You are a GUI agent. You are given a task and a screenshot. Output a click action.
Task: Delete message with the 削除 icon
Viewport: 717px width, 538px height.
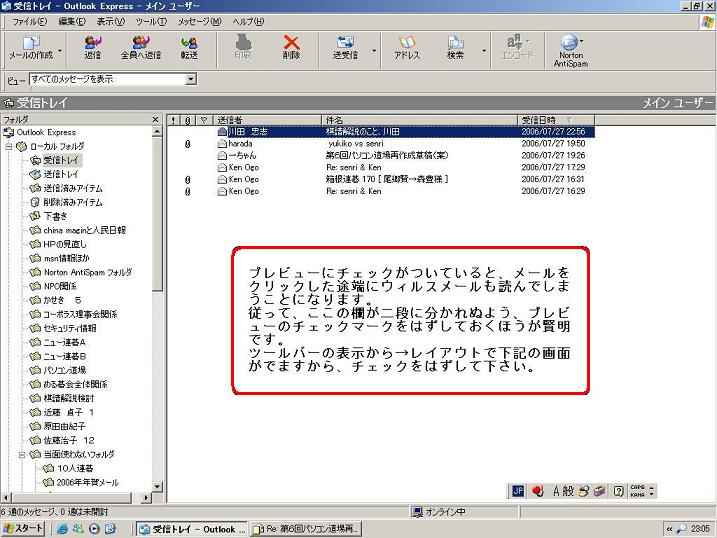coord(291,43)
